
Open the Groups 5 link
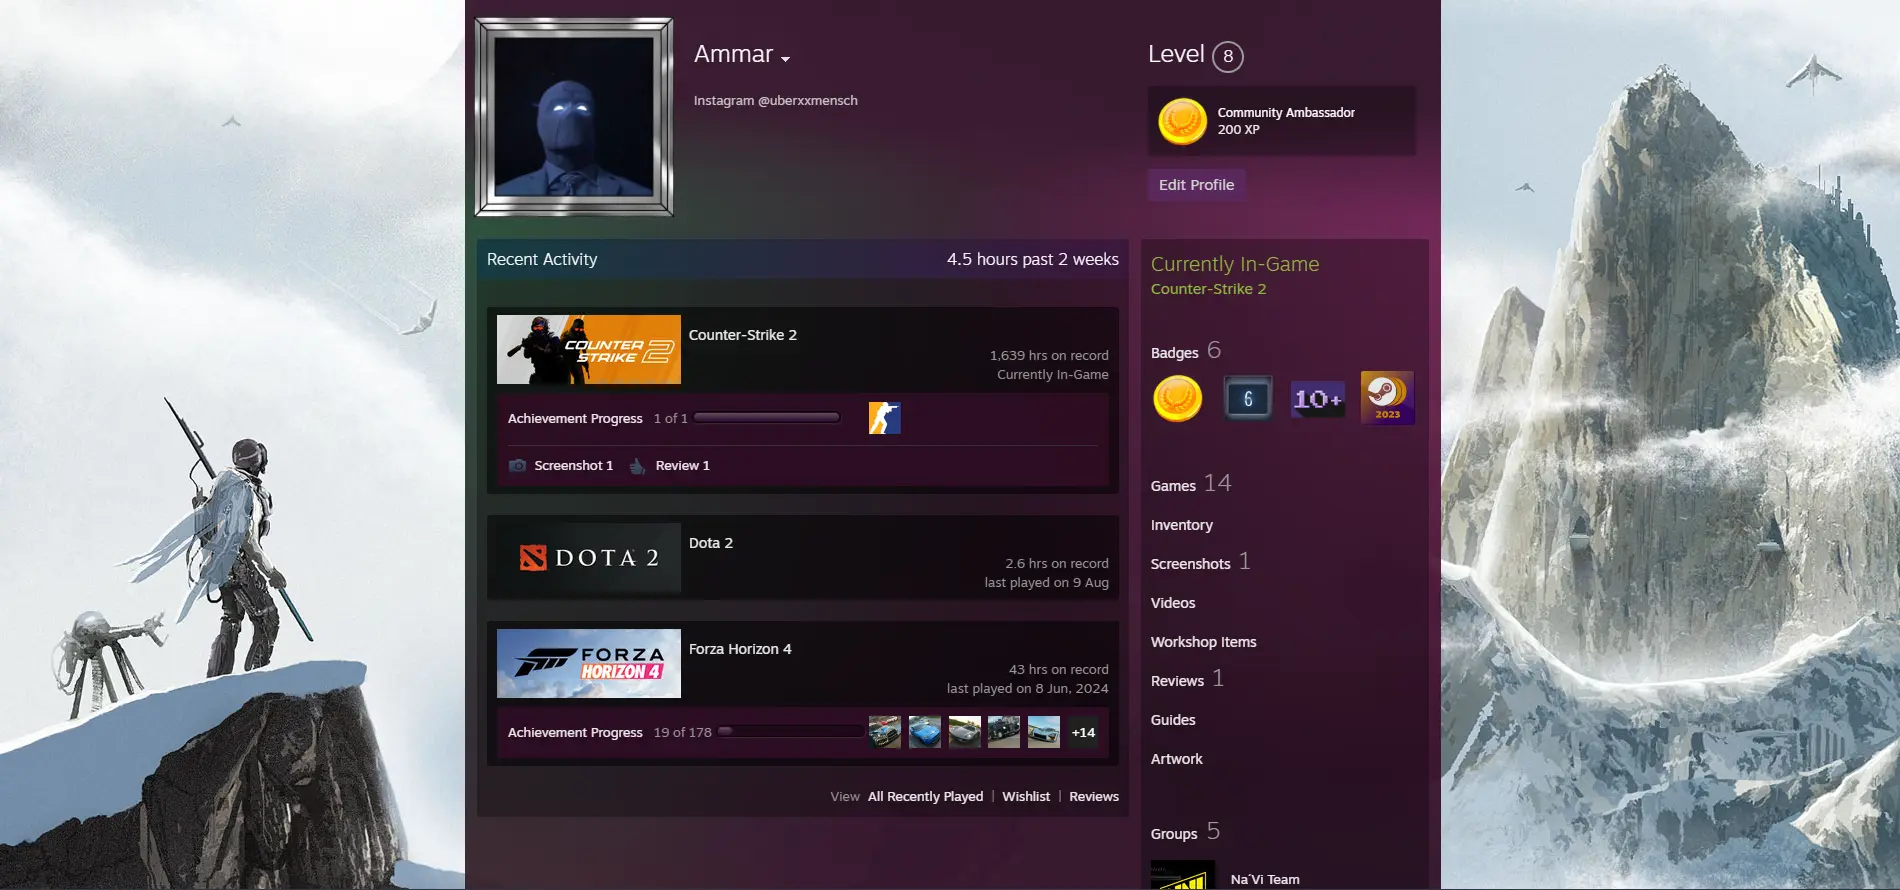click(x=1186, y=832)
